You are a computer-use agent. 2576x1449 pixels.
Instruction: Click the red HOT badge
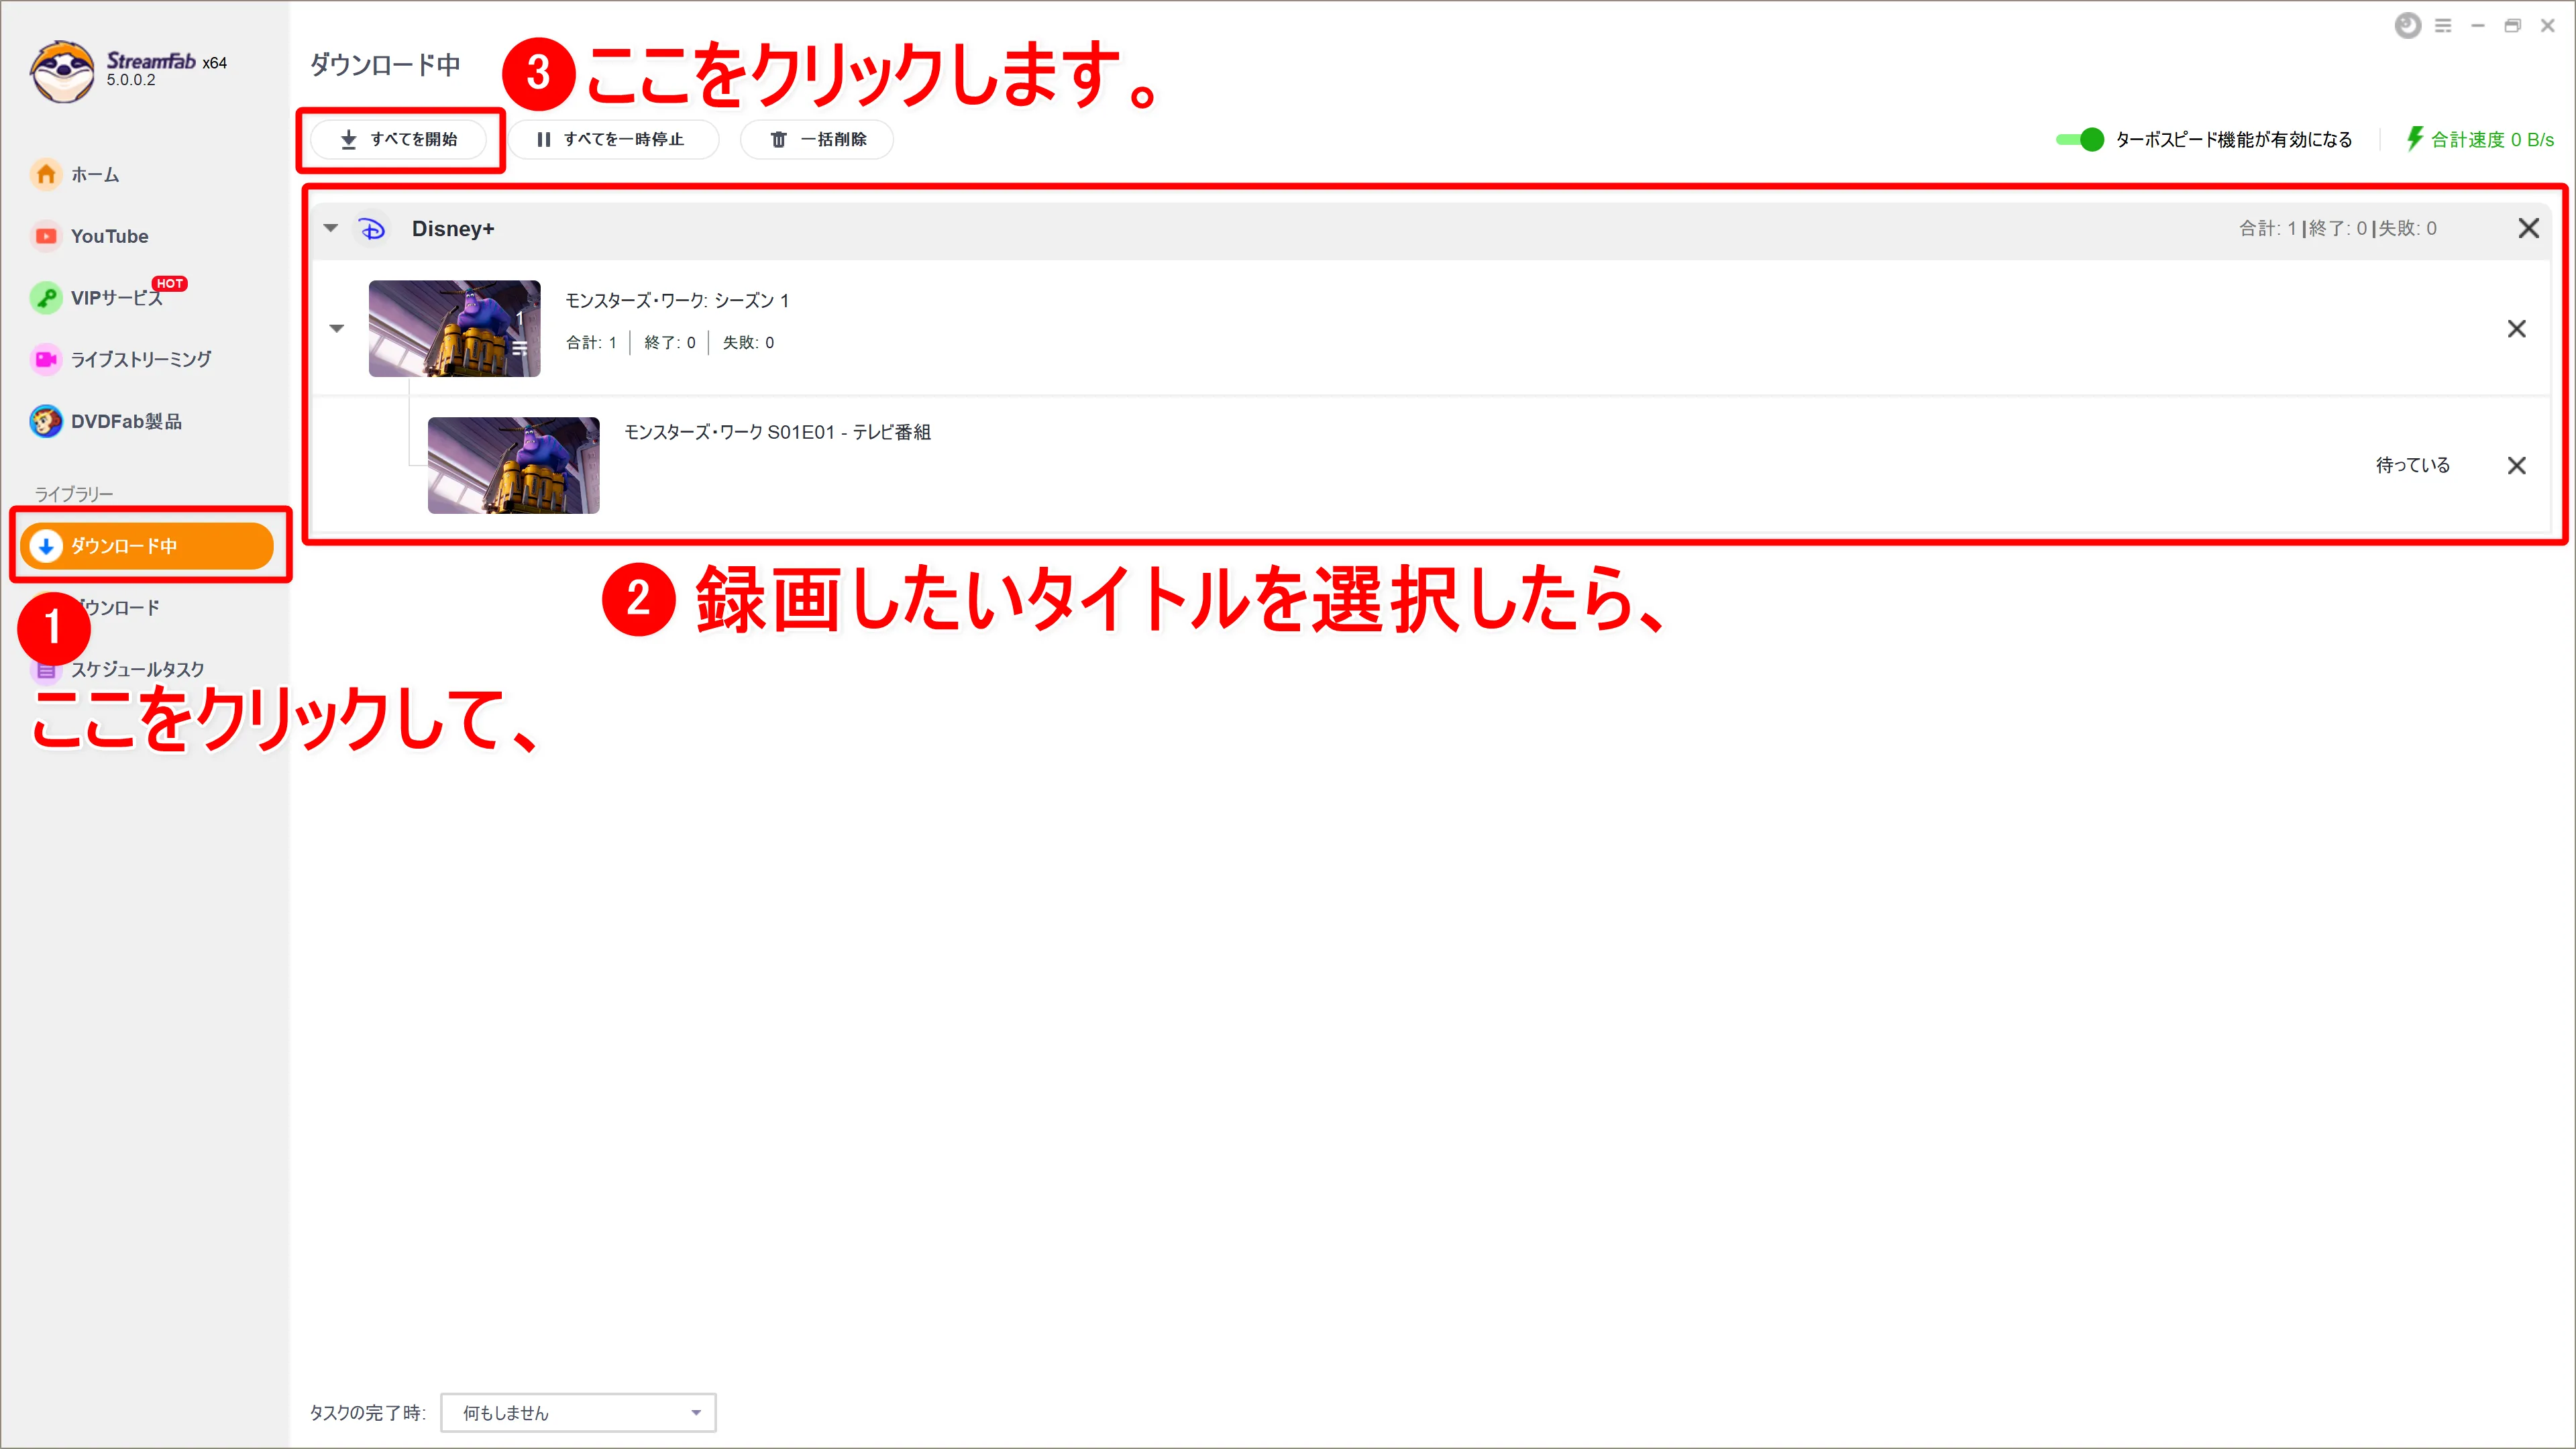click(169, 284)
